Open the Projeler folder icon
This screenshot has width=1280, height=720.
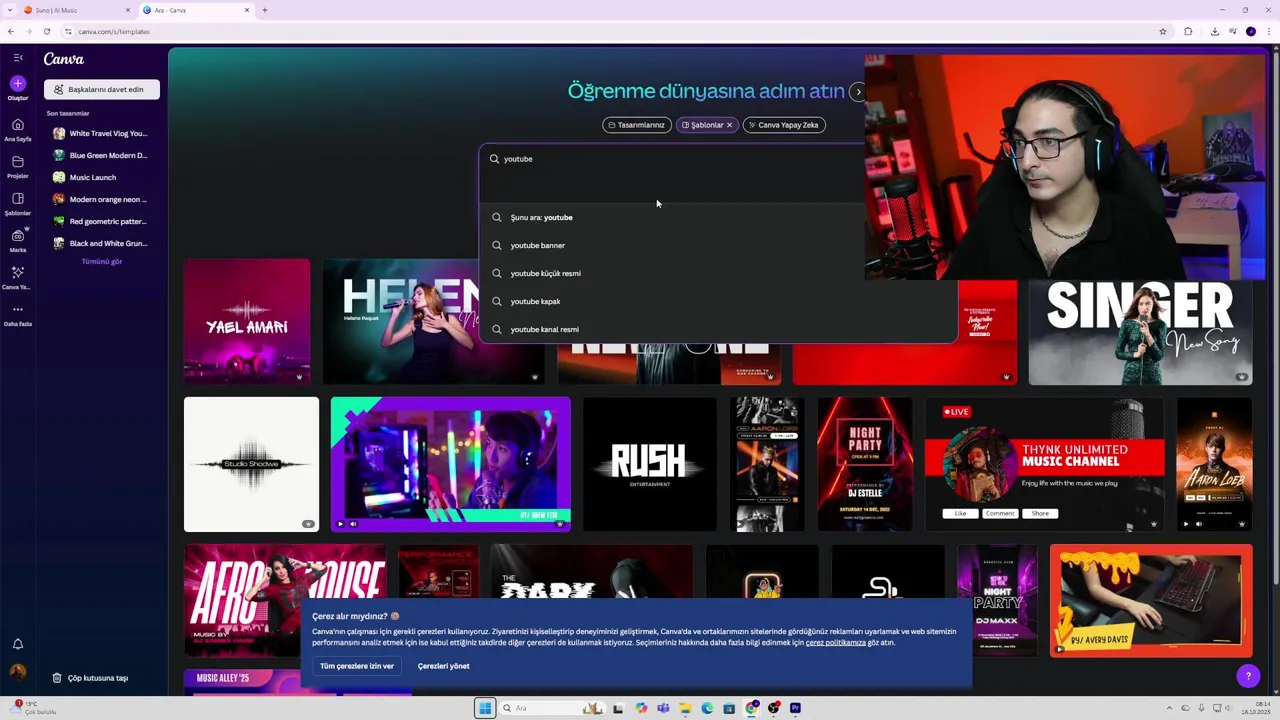pyautogui.click(x=18, y=162)
